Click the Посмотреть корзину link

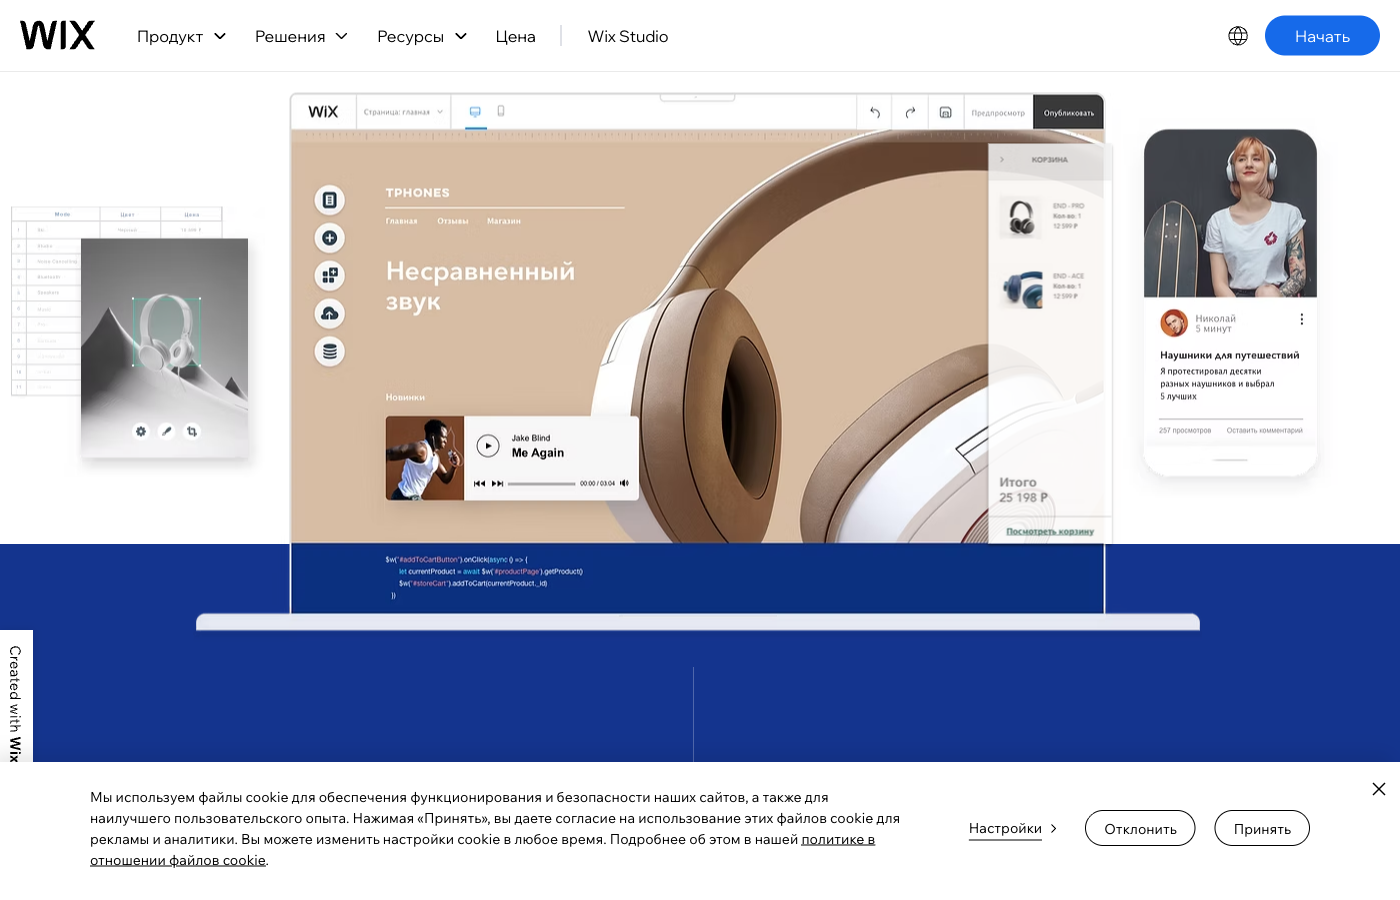1050,532
